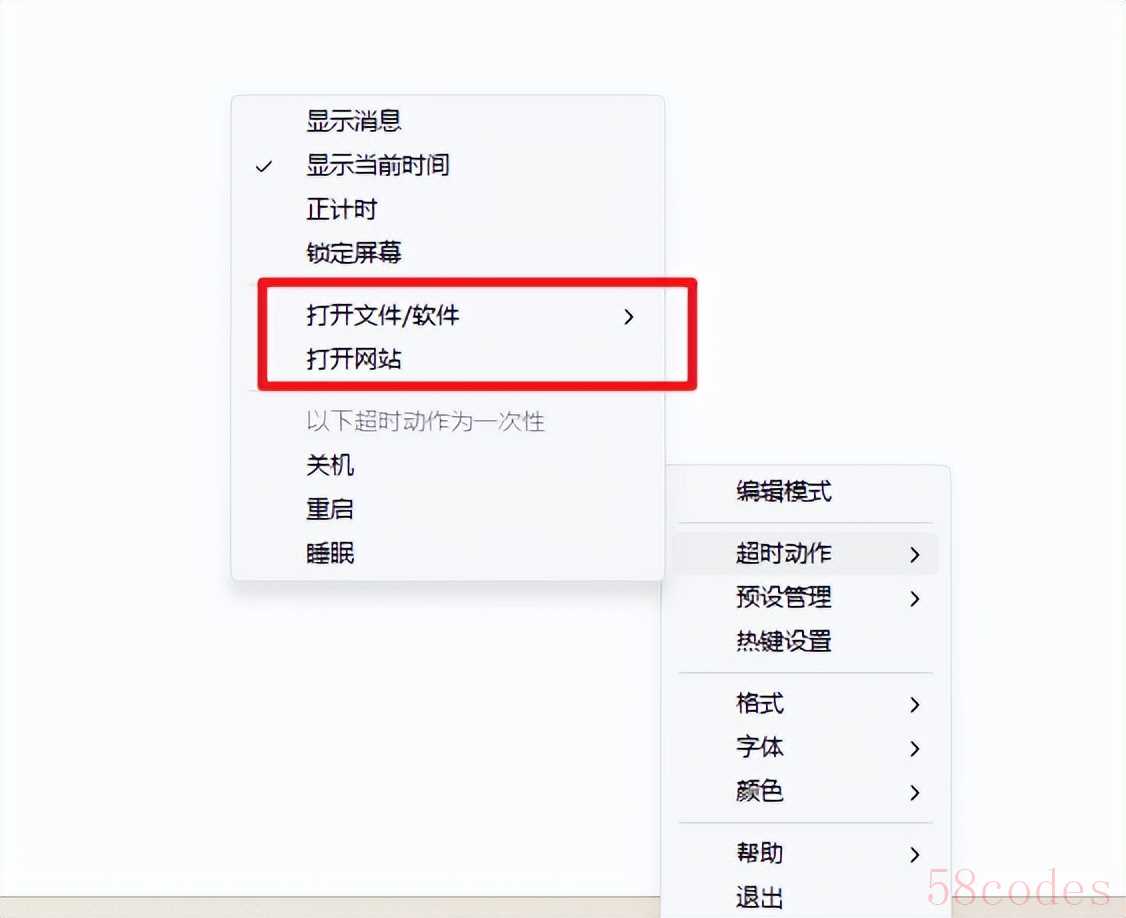Choose the 打开网站 action

[448, 358]
